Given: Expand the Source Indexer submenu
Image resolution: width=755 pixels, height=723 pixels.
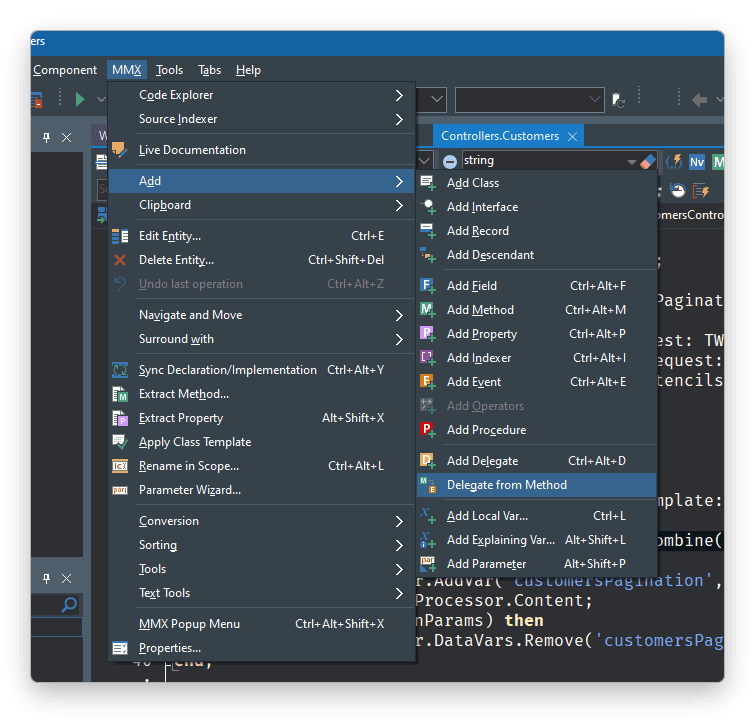Looking at the screenshot, I should (x=261, y=119).
